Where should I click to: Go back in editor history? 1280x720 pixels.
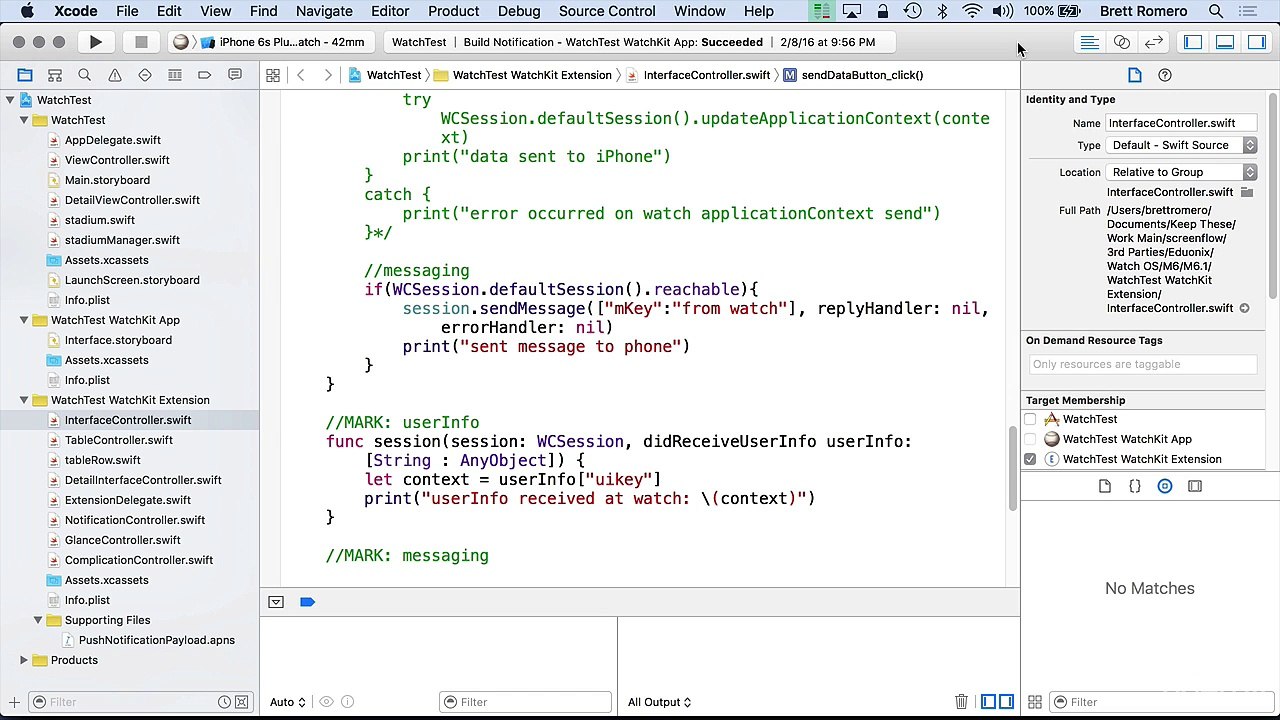point(300,75)
